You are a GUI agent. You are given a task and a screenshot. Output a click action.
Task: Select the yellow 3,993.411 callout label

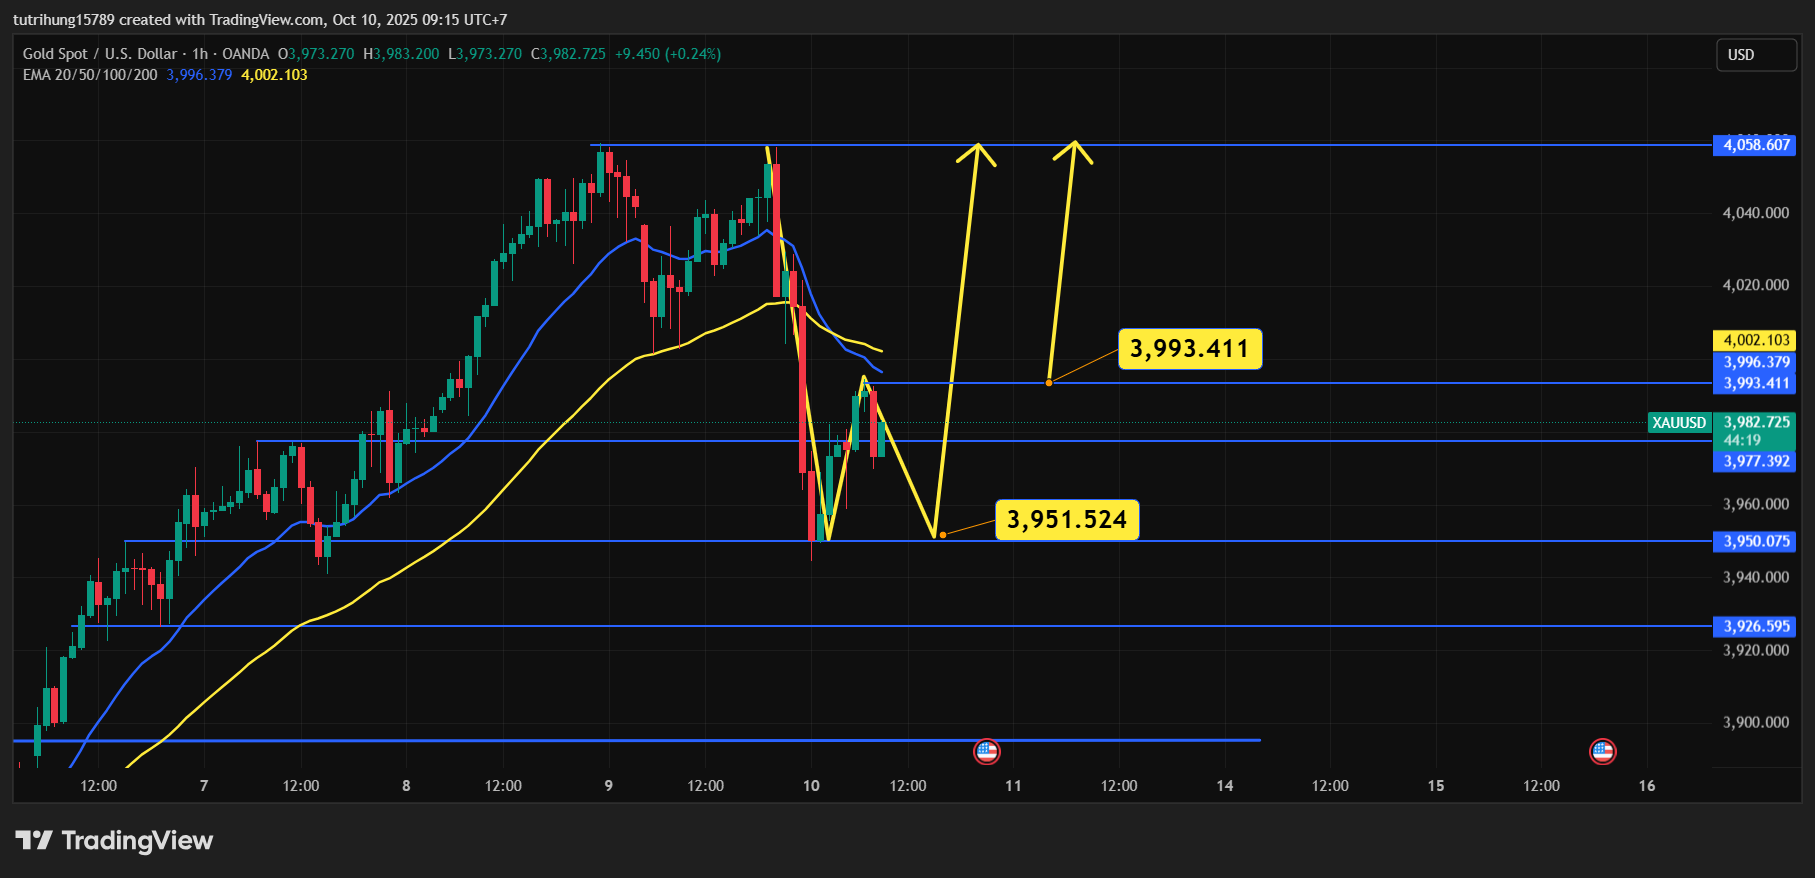[x=1189, y=349]
